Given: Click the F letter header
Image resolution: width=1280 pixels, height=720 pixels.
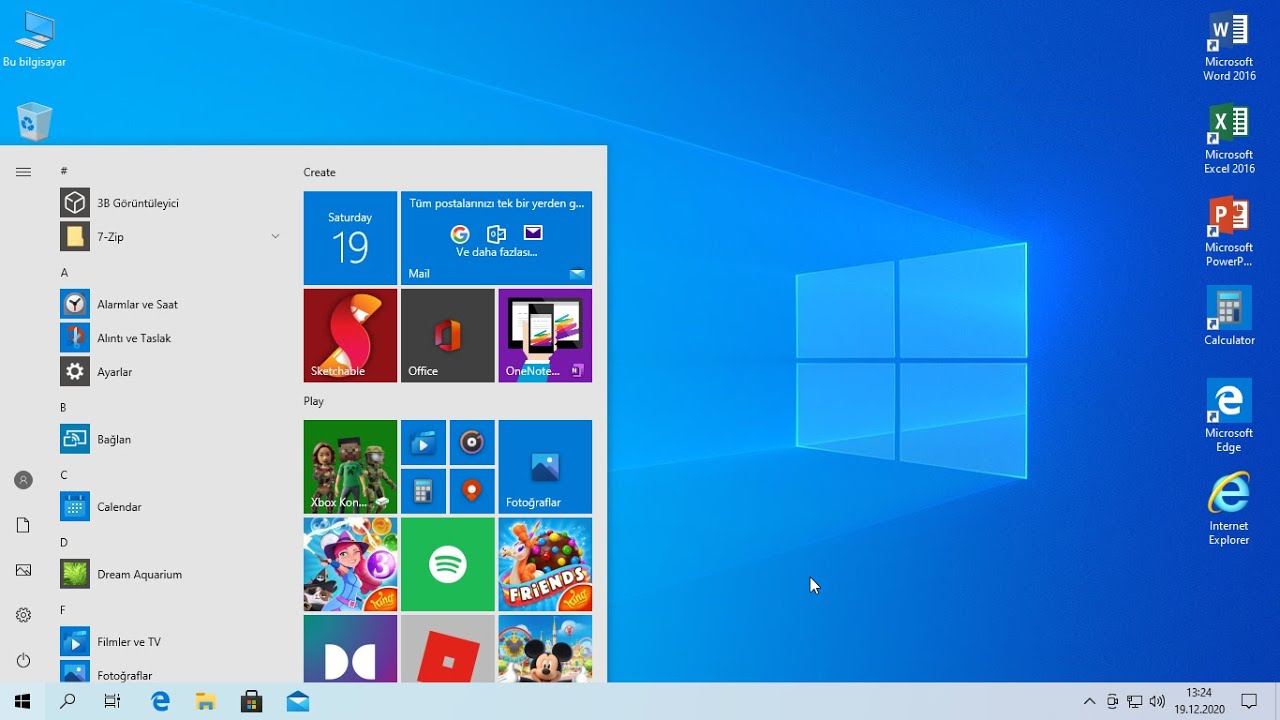Looking at the screenshot, I should (x=63, y=610).
